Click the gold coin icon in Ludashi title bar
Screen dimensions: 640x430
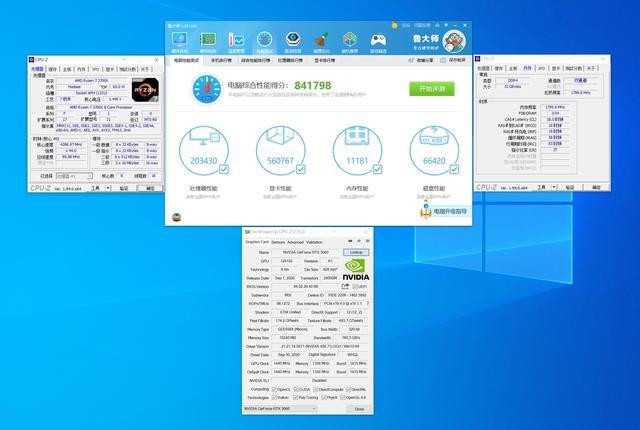[394, 25]
